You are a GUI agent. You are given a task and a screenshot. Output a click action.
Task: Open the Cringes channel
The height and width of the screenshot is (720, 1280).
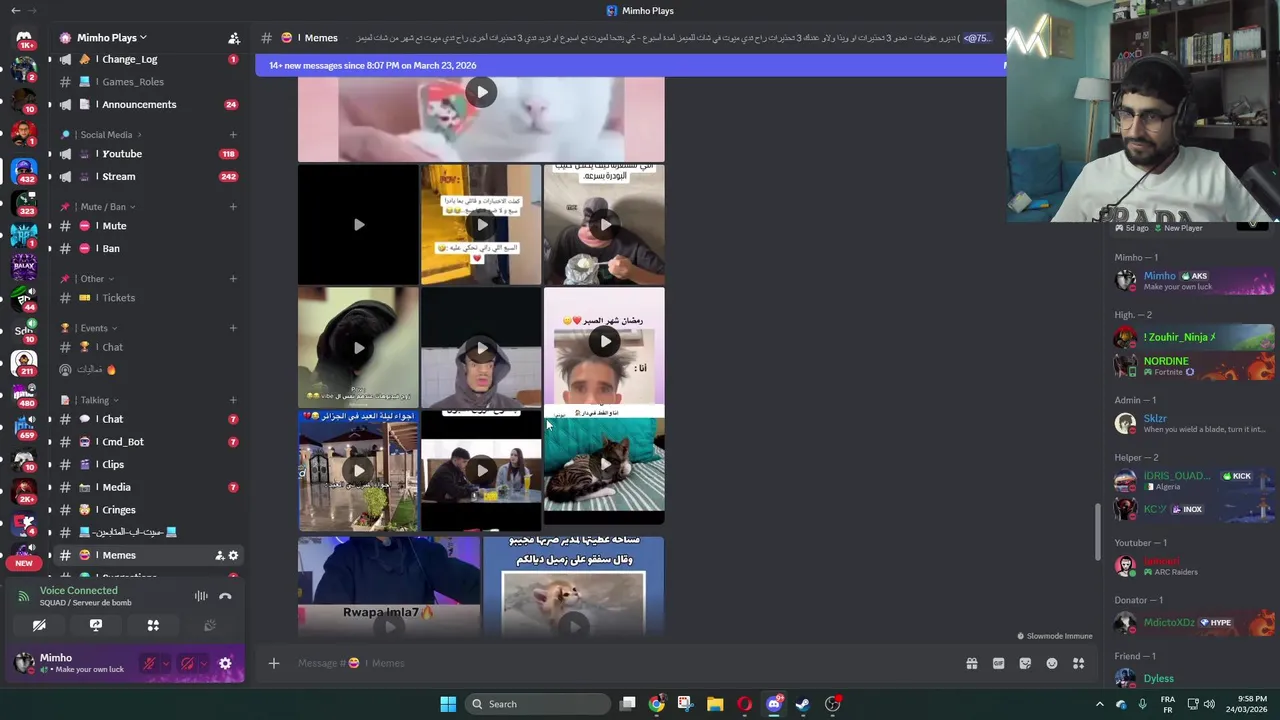(148, 510)
